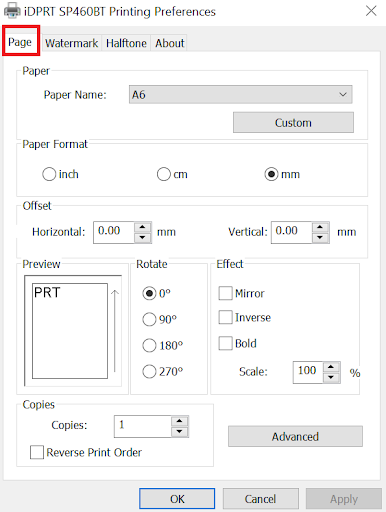
Task: Open the Advanced settings button
Action: [295, 436]
